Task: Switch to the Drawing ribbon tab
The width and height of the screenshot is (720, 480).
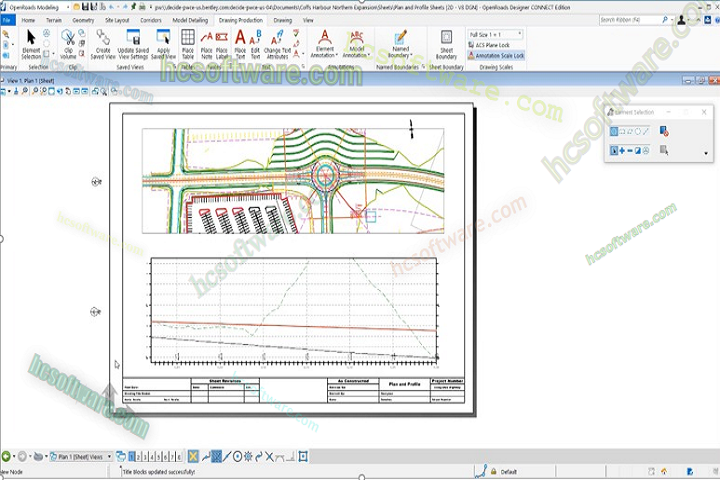Action: (x=282, y=20)
